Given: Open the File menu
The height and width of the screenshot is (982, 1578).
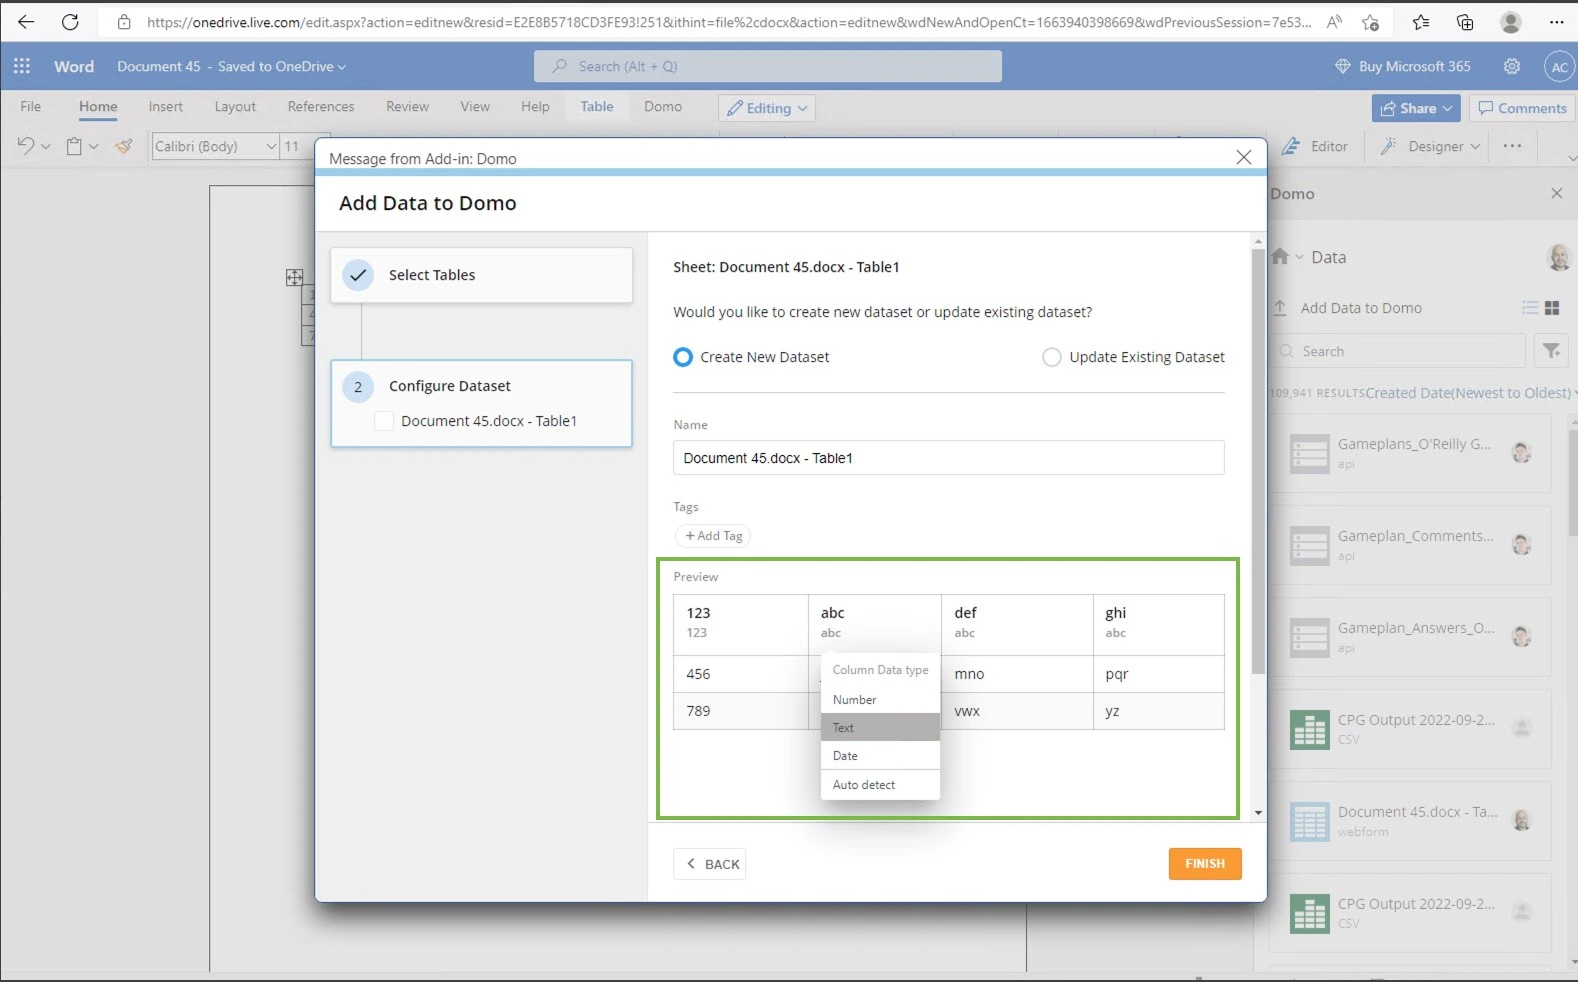Looking at the screenshot, I should click(31, 106).
